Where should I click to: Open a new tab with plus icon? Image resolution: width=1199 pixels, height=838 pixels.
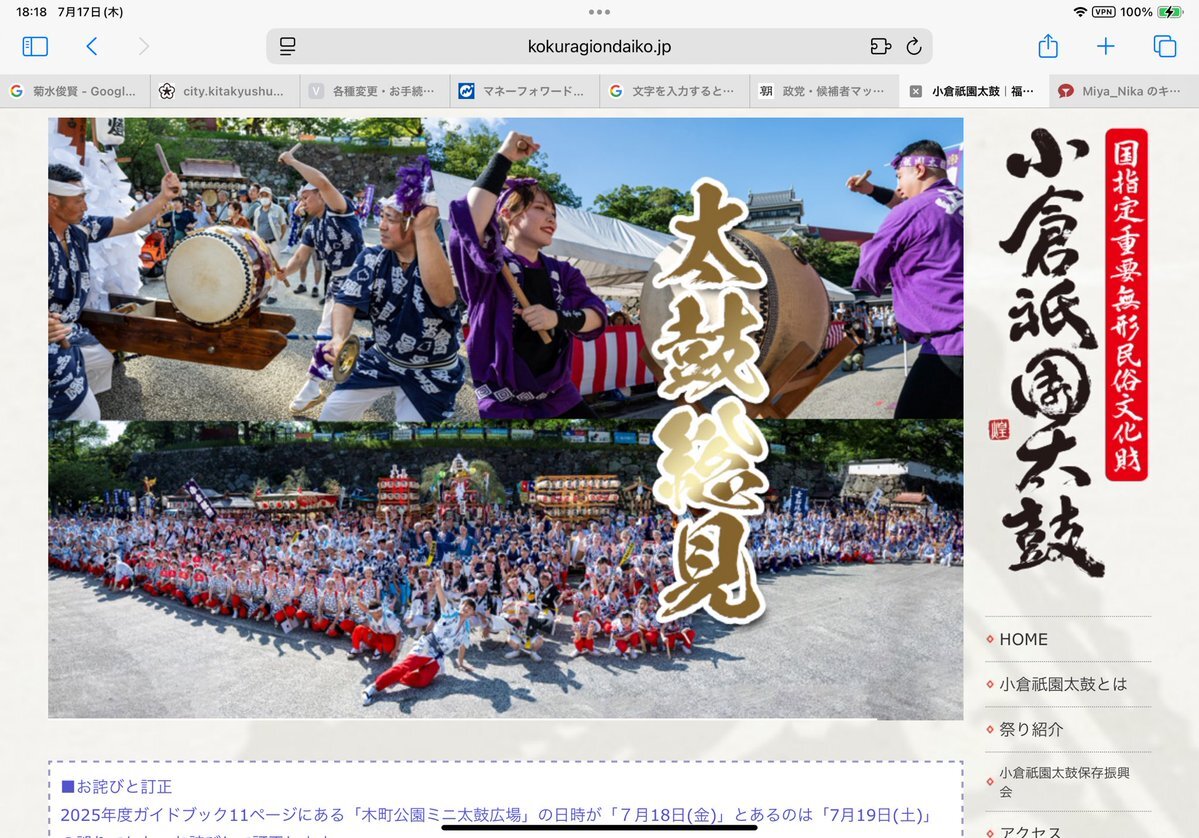(1106, 47)
